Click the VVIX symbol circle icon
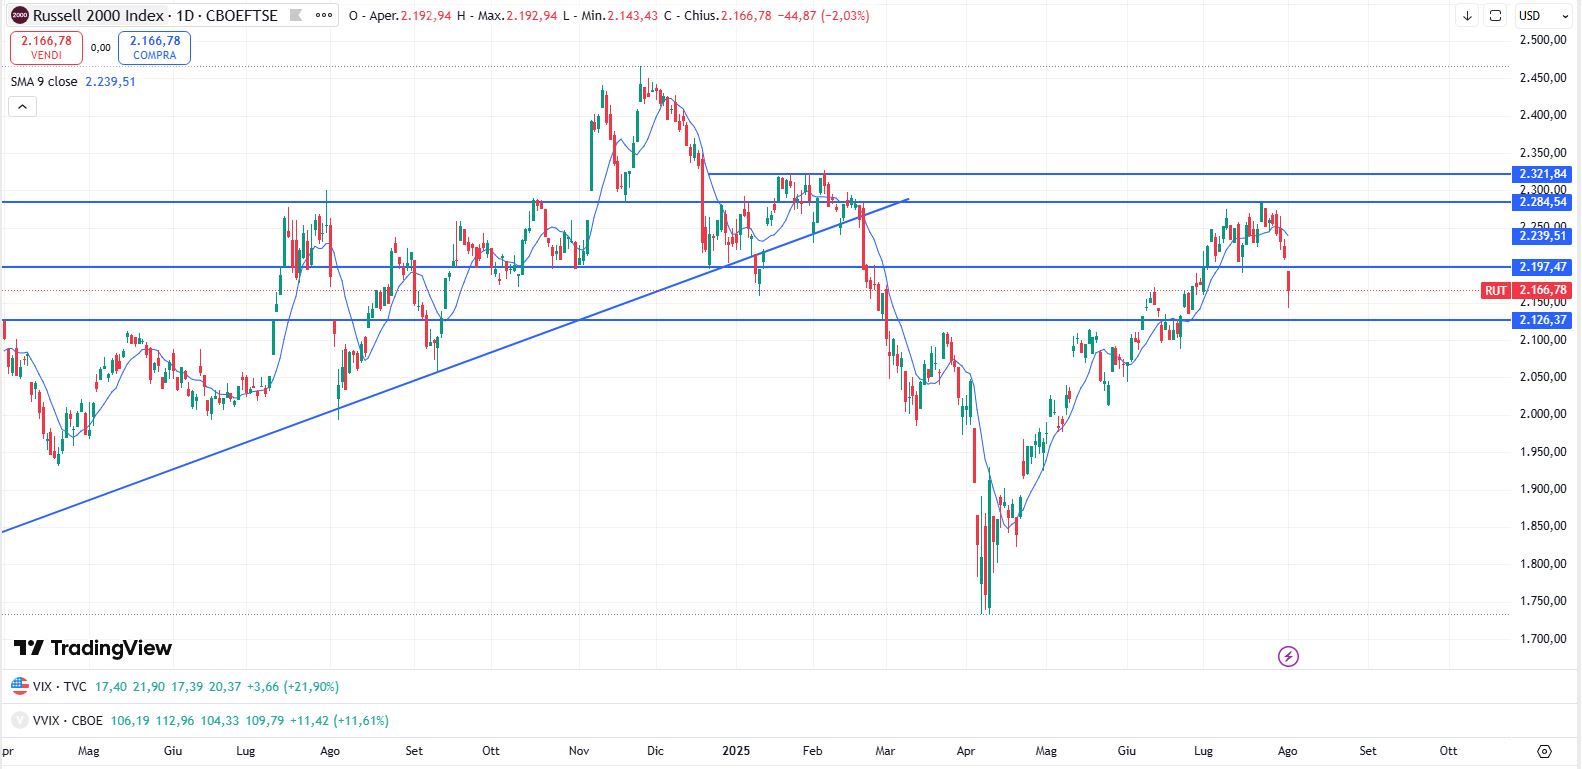1582x769 pixels. (20, 720)
